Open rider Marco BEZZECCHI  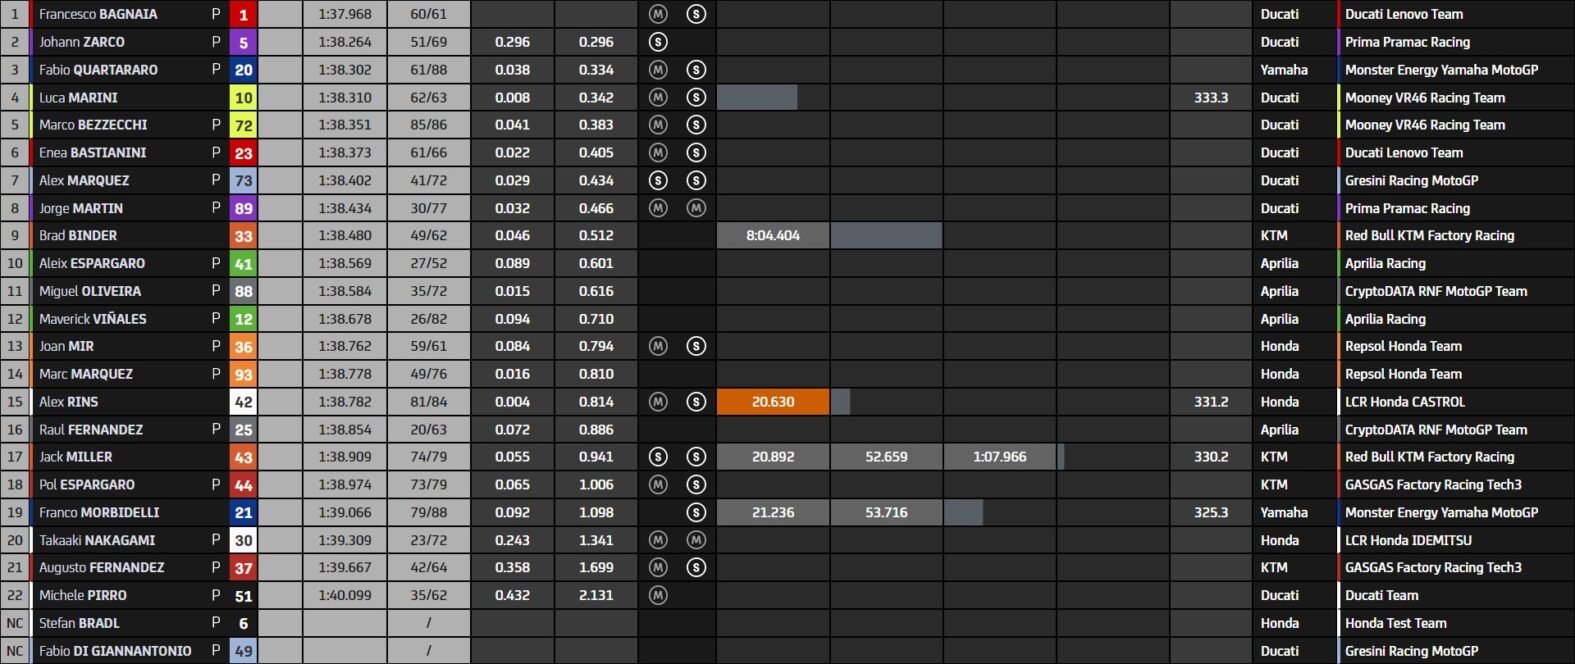(x=93, y=125)
